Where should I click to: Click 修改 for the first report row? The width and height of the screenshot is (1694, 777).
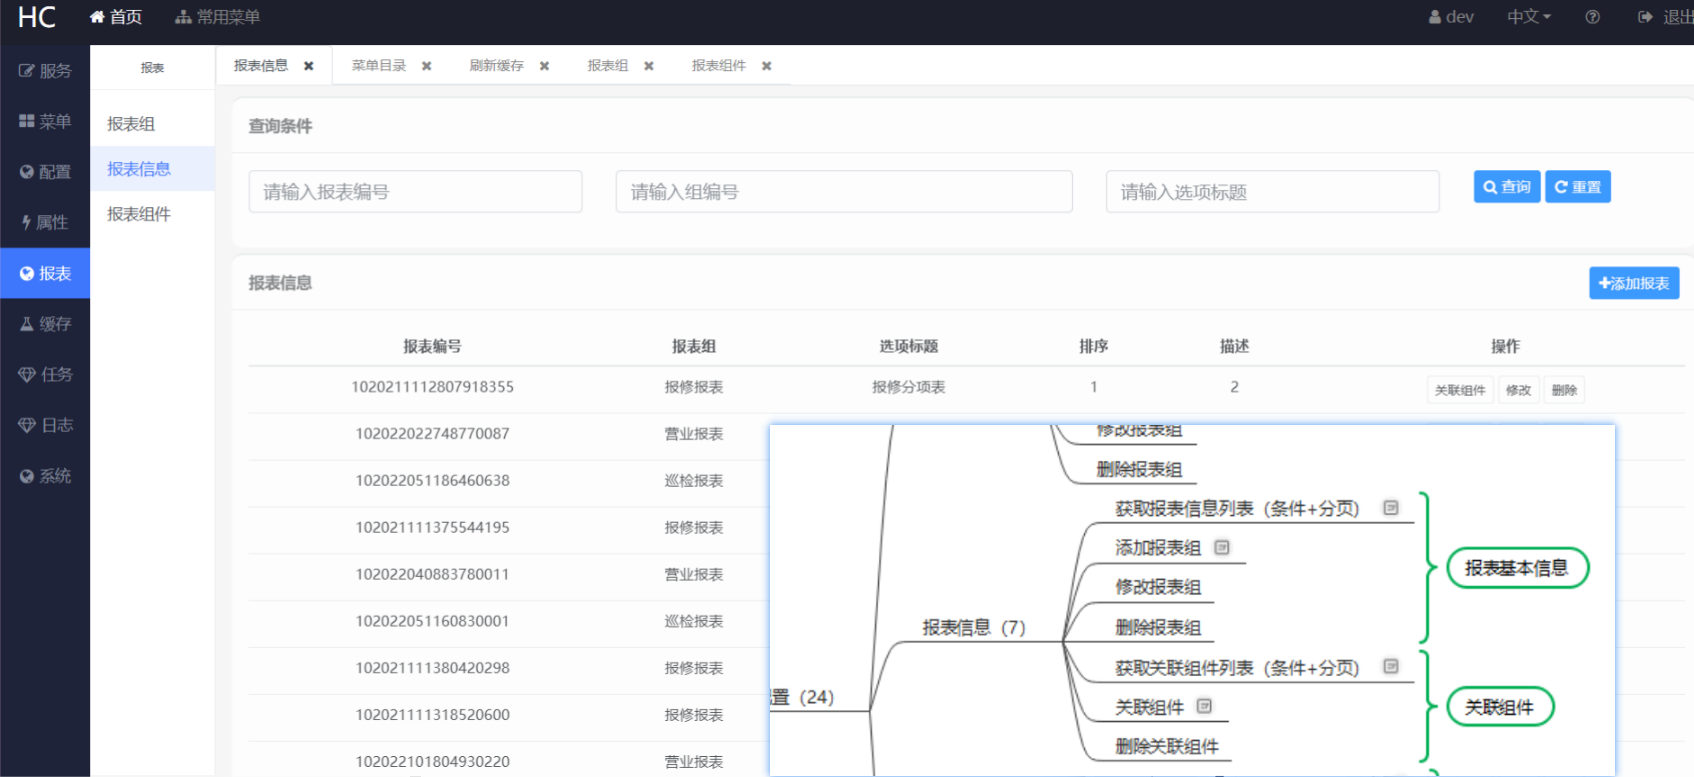tap(1518, 390)
